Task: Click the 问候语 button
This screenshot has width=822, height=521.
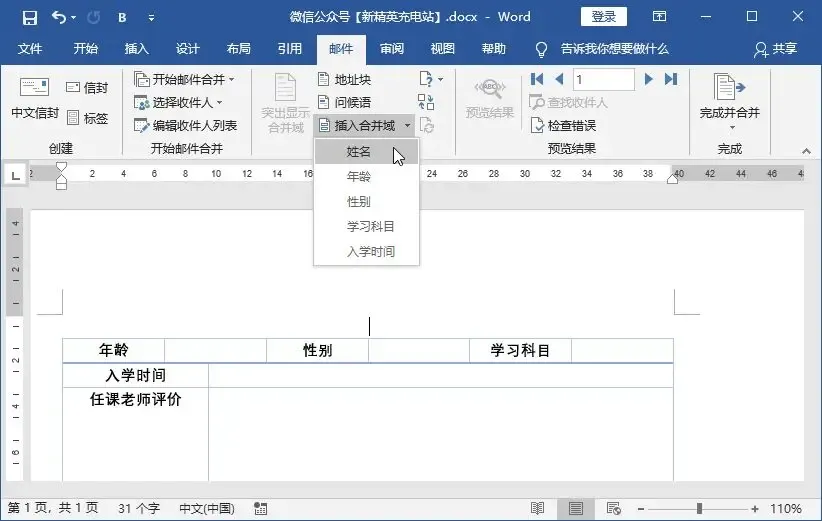Action: coord(344,102)
